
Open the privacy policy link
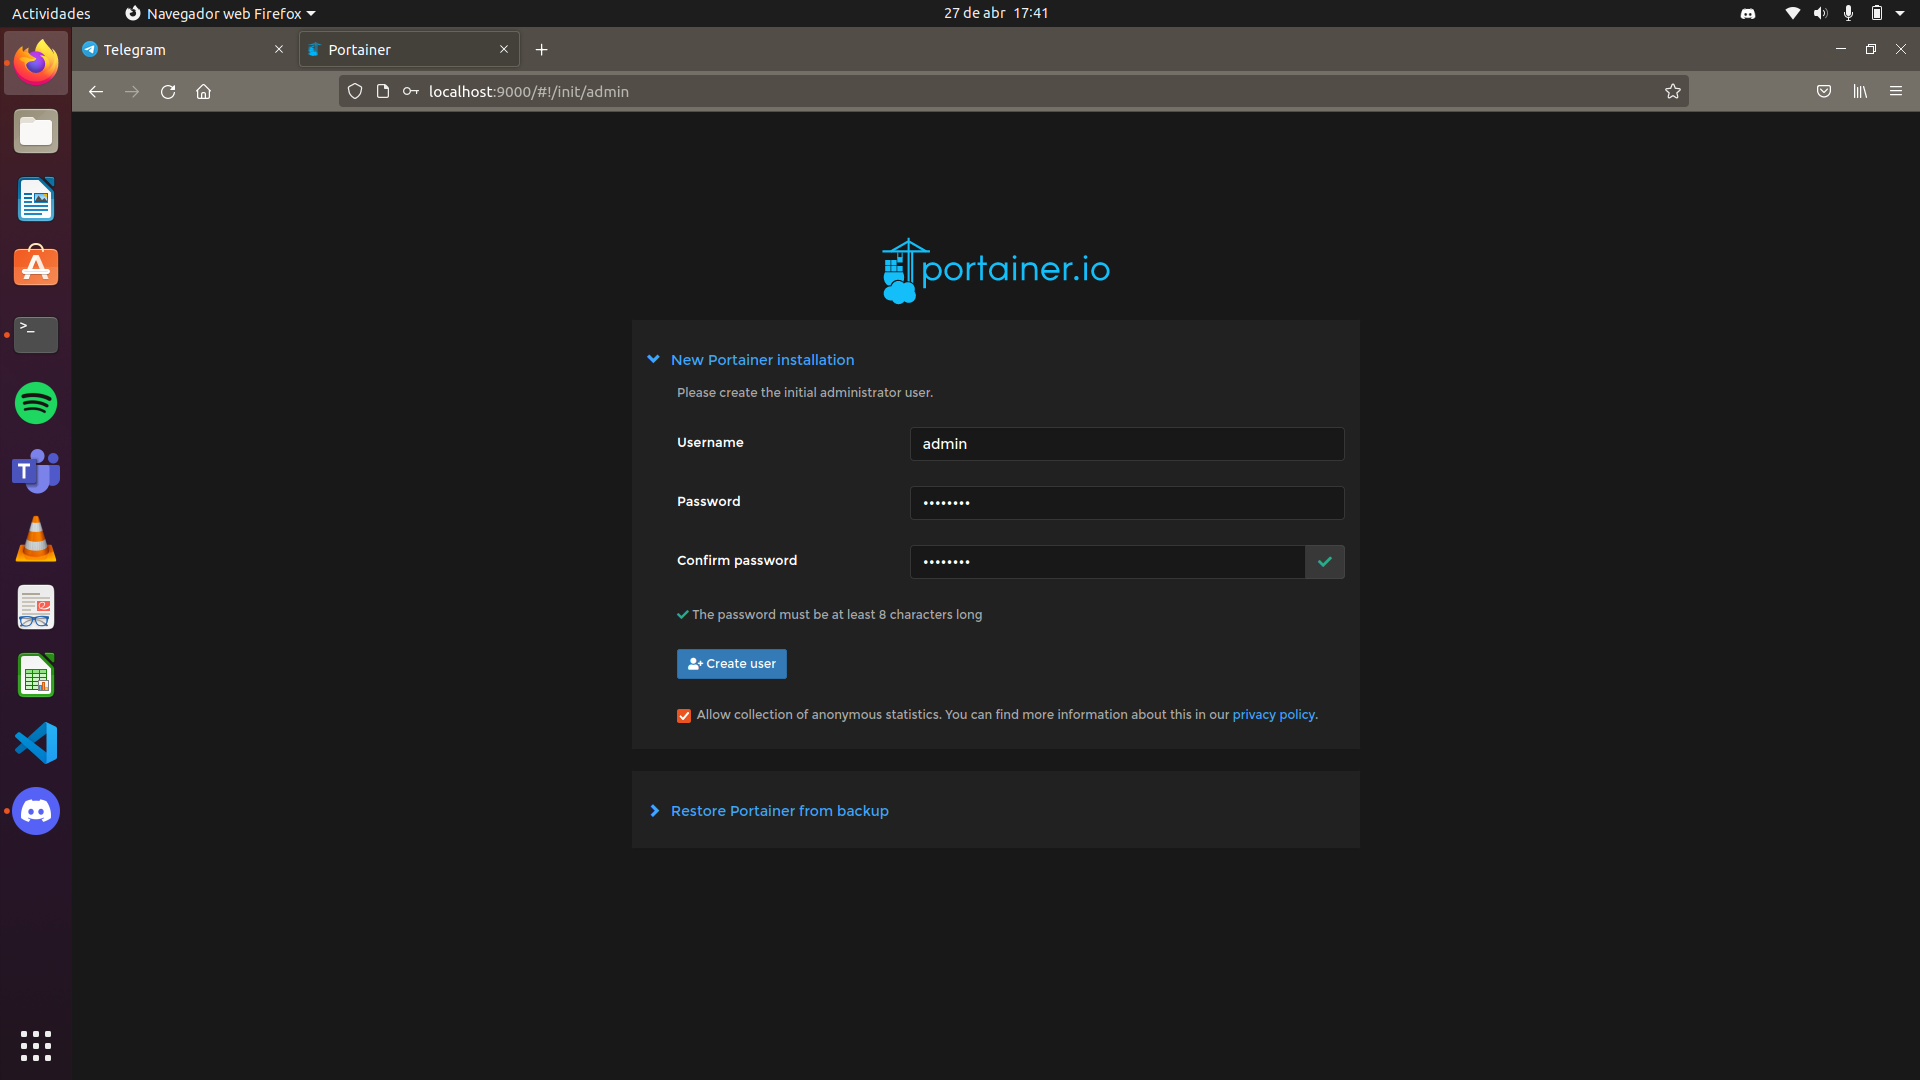point(1273,714)
